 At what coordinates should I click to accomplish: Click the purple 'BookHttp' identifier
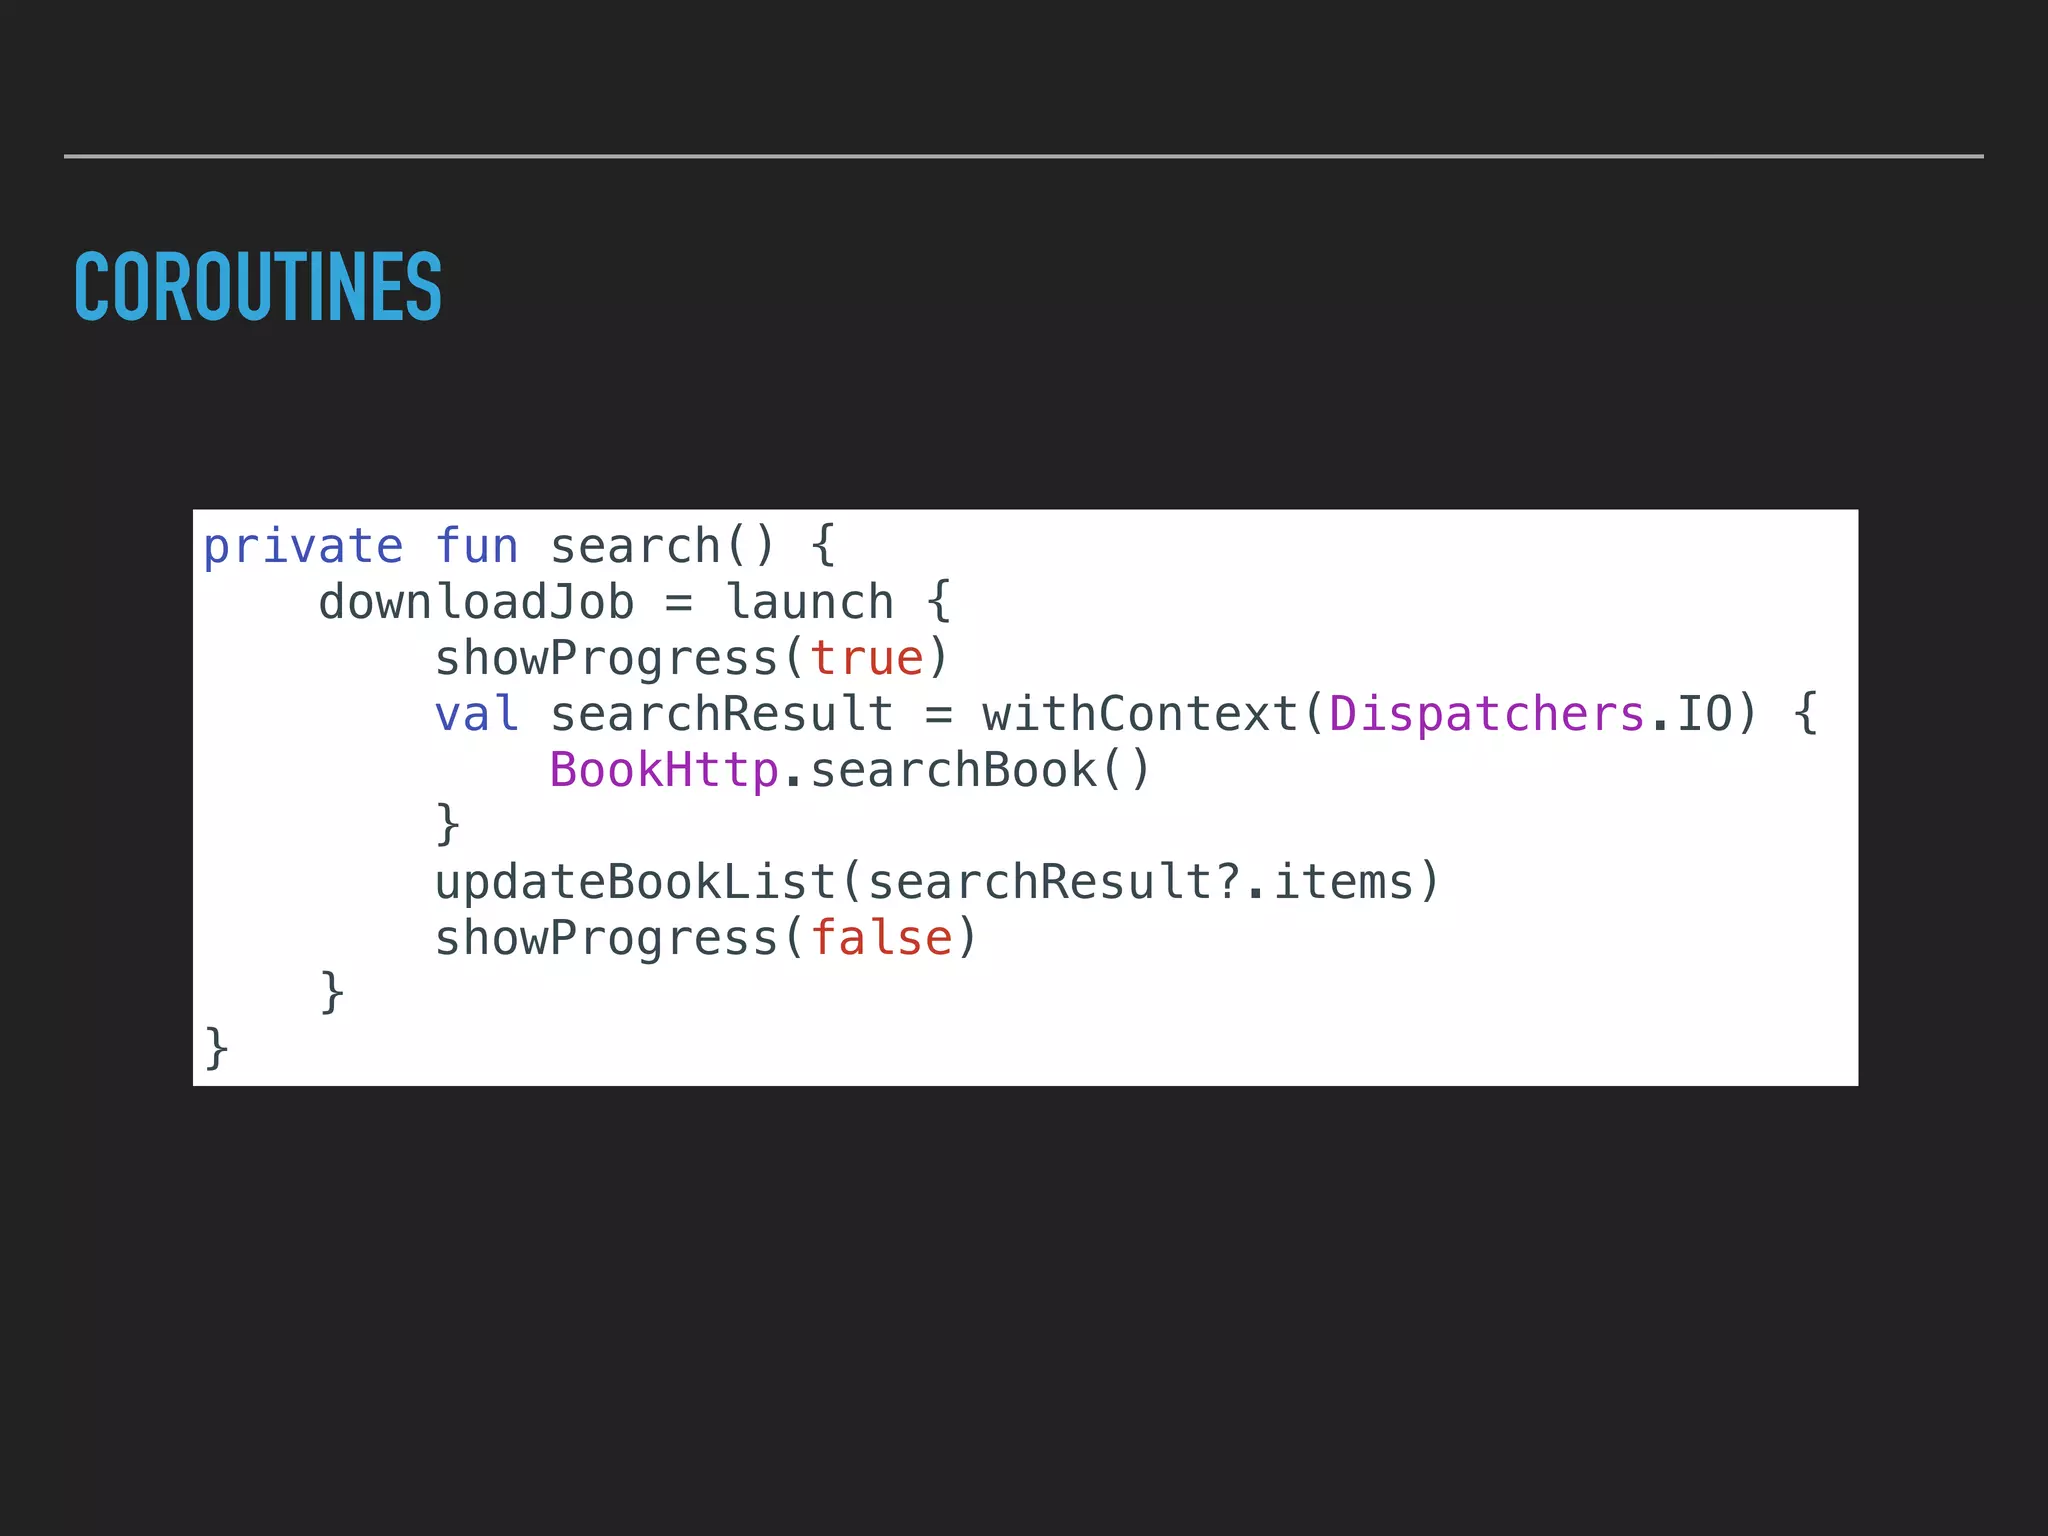tap(664, 771)
